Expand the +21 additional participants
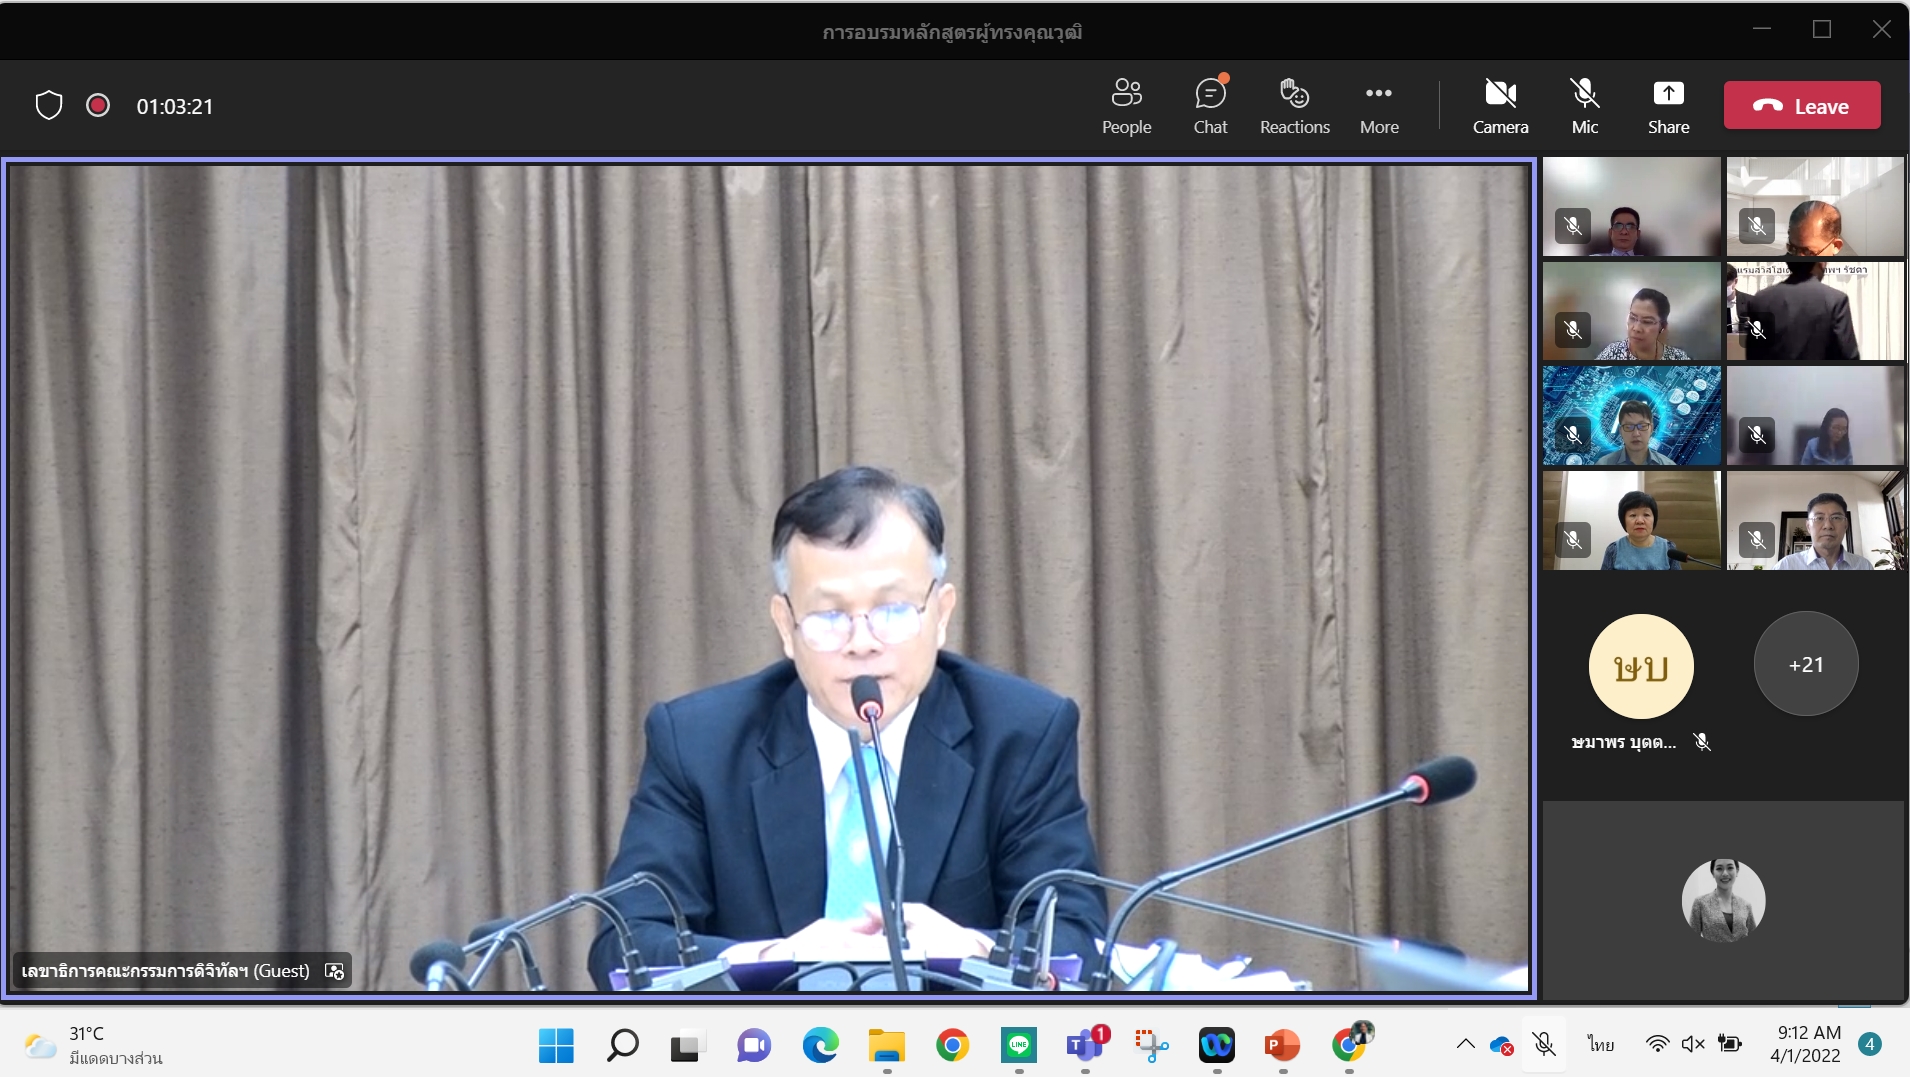This screenshot has width=1910, height=1077. 1806,665
